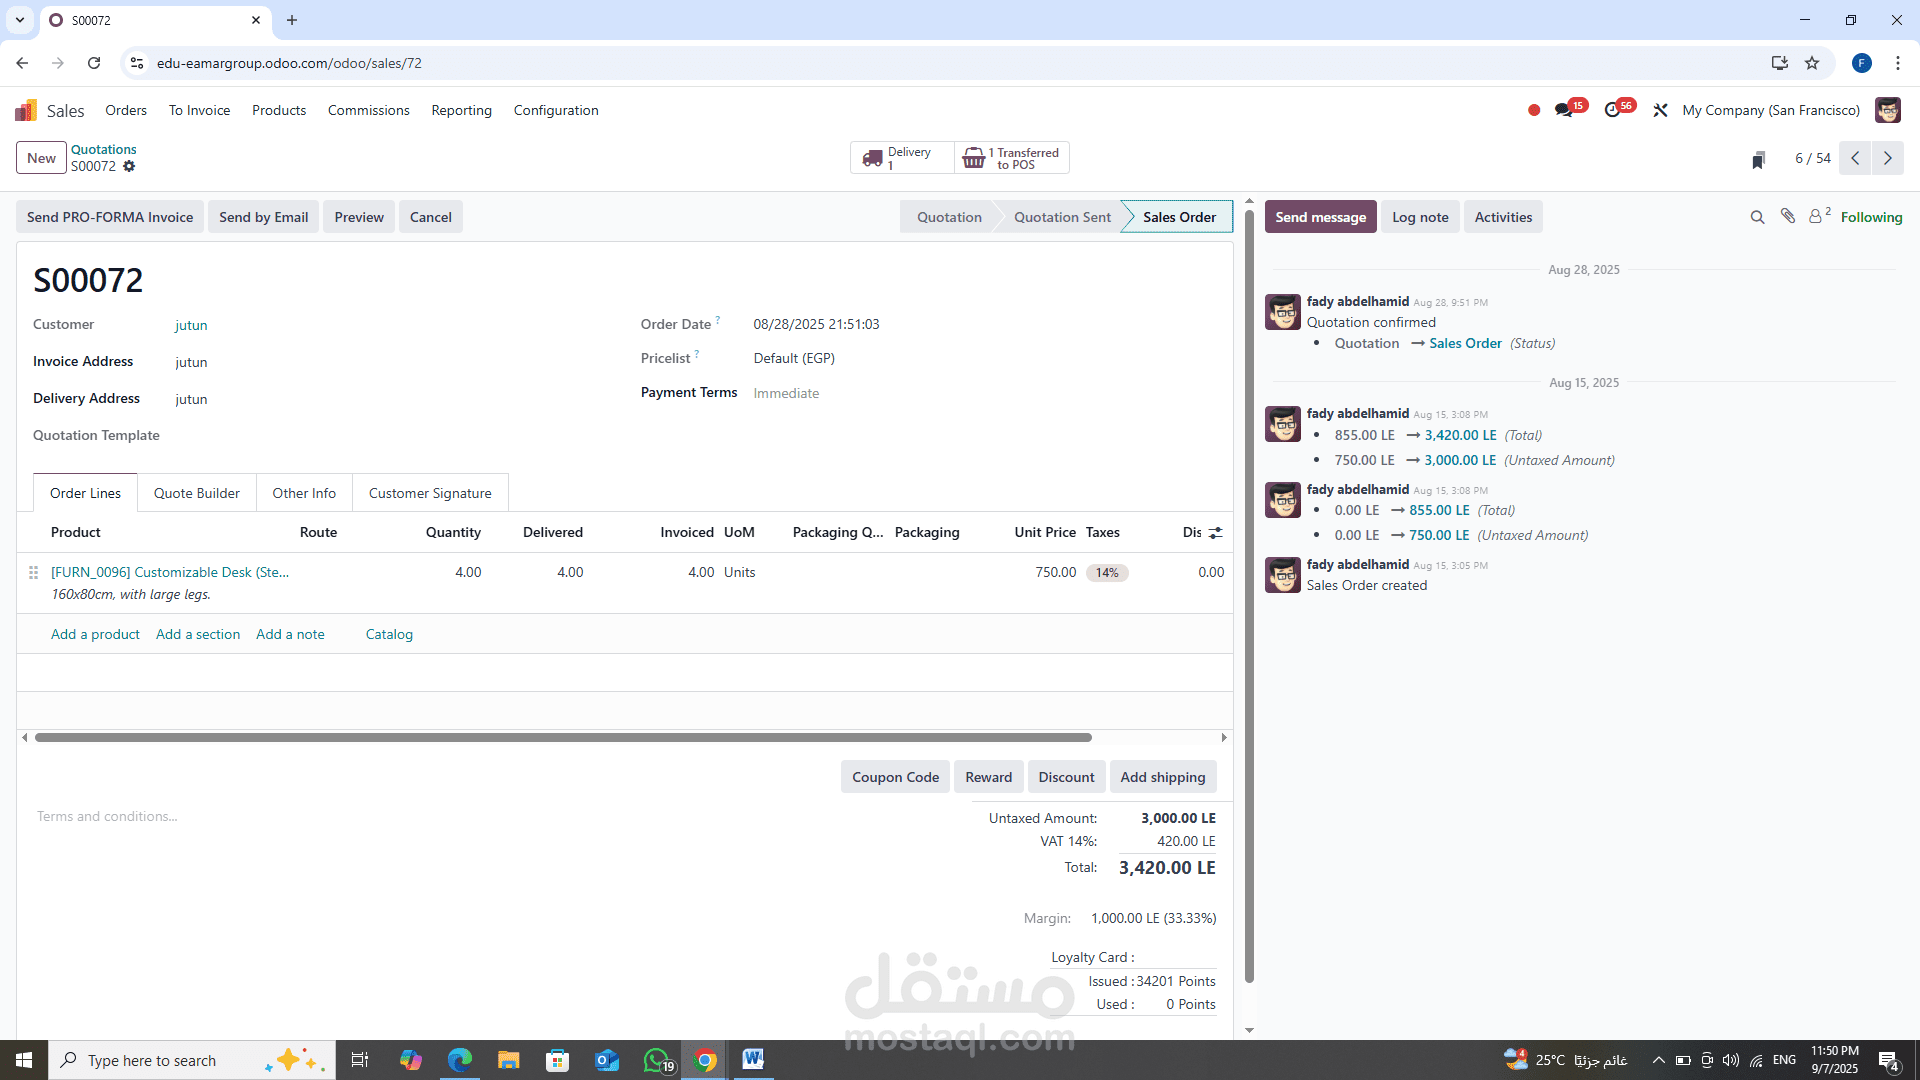Open the optional columns adjust icon
The height and width of the screenshot is (1080, 1920).
[1216, 533]
